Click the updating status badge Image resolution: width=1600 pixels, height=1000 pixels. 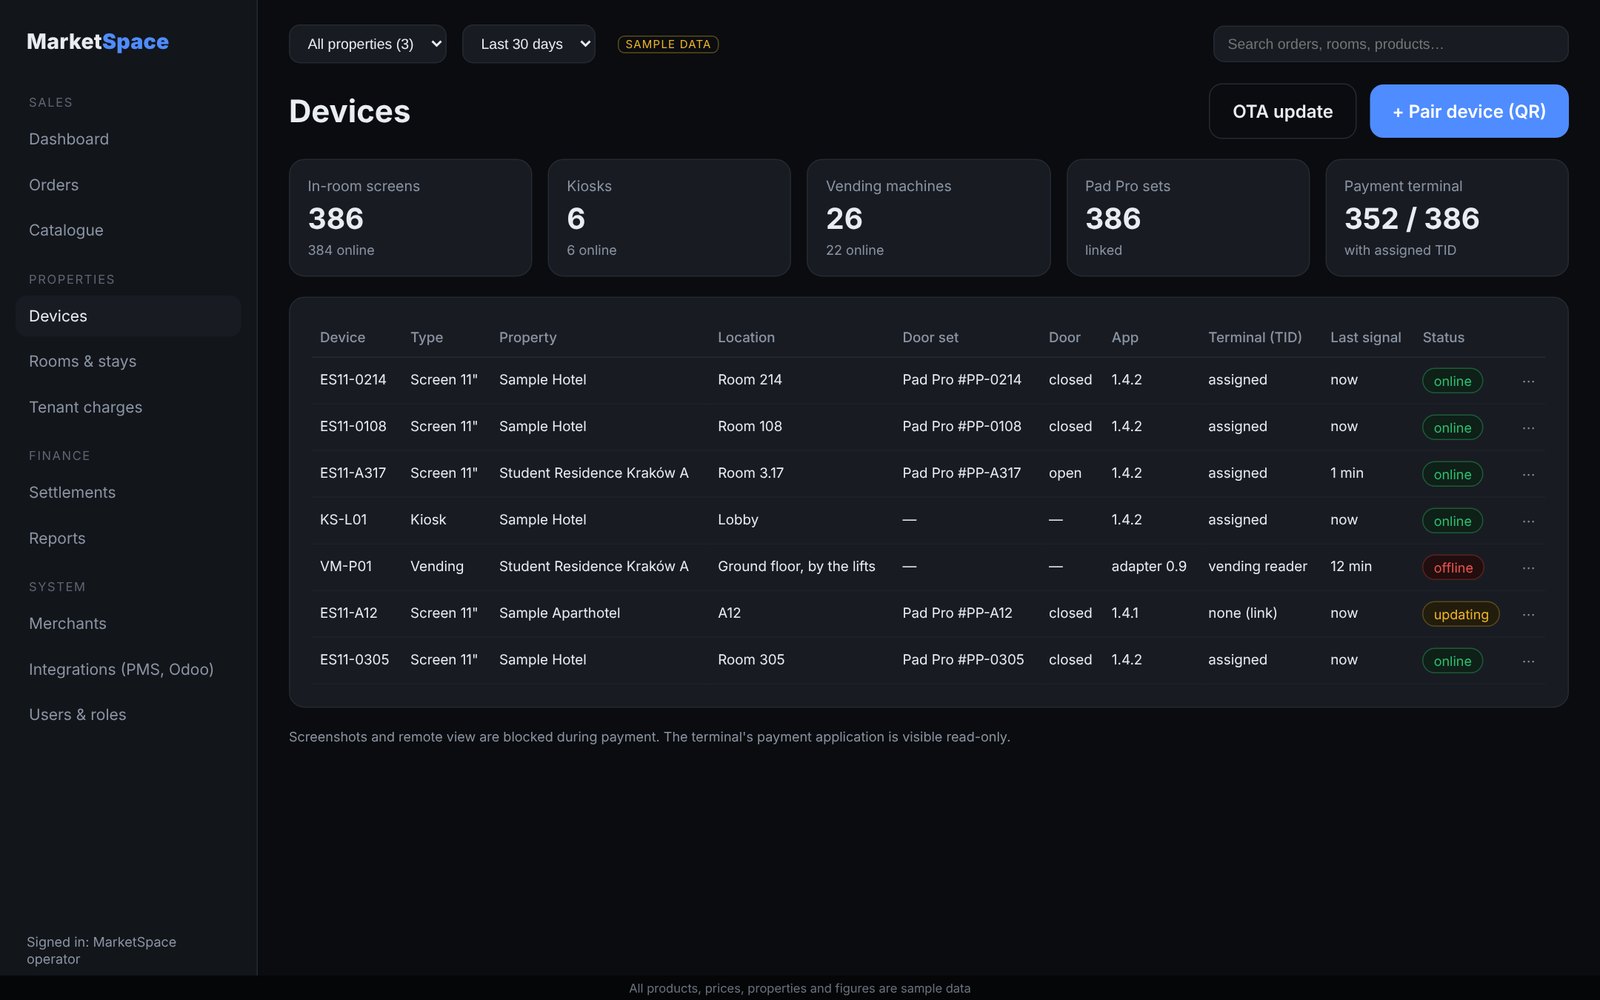[x=1461, y=614]
